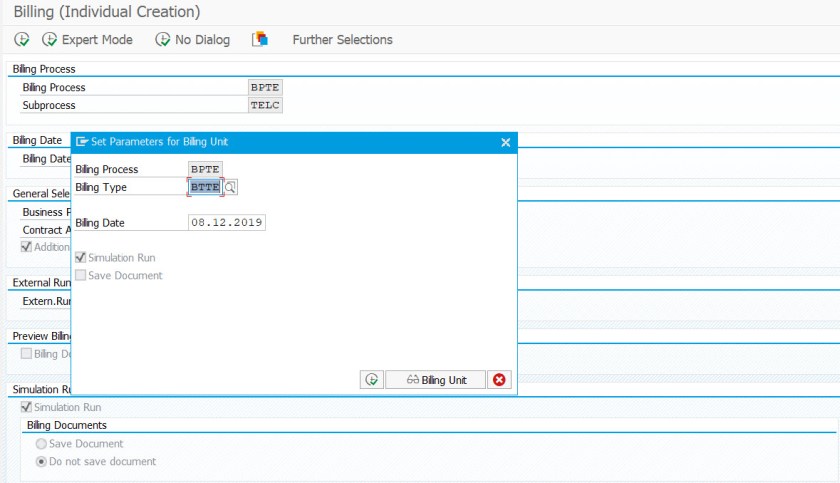The height and width of the screenshot is (483, 840).
Task: Close the Set Parameters for Billing Unit dialog
Action: click(505, 142)
